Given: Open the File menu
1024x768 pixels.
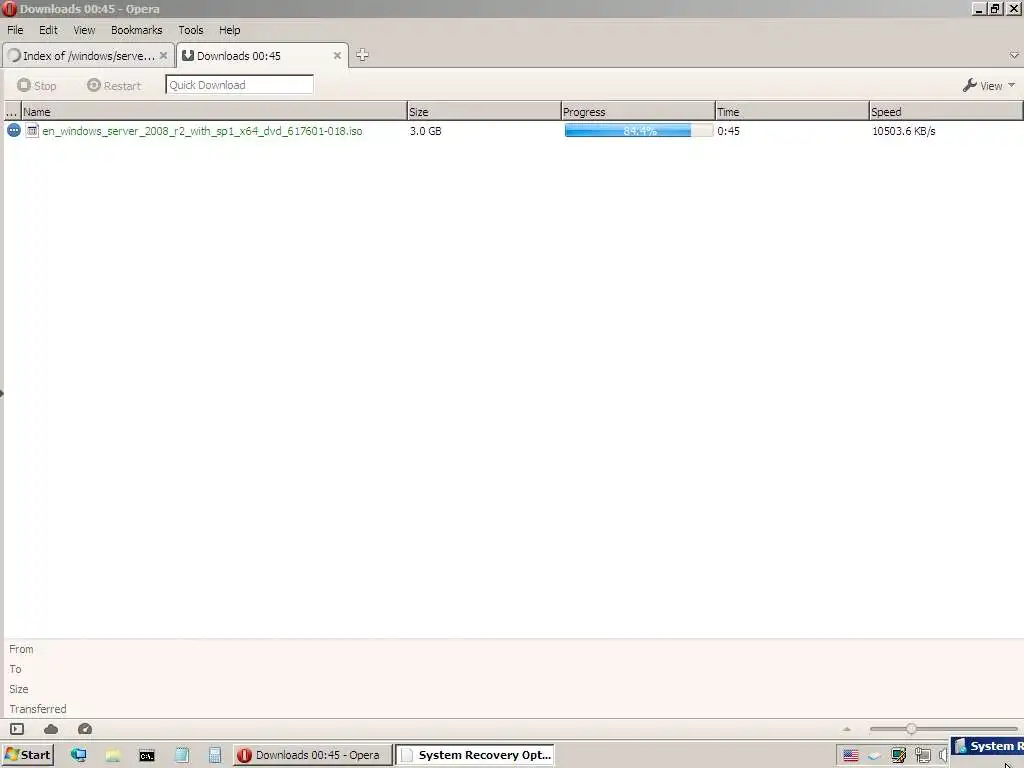Looking at the screenshot, I should [x=15, y=30].
